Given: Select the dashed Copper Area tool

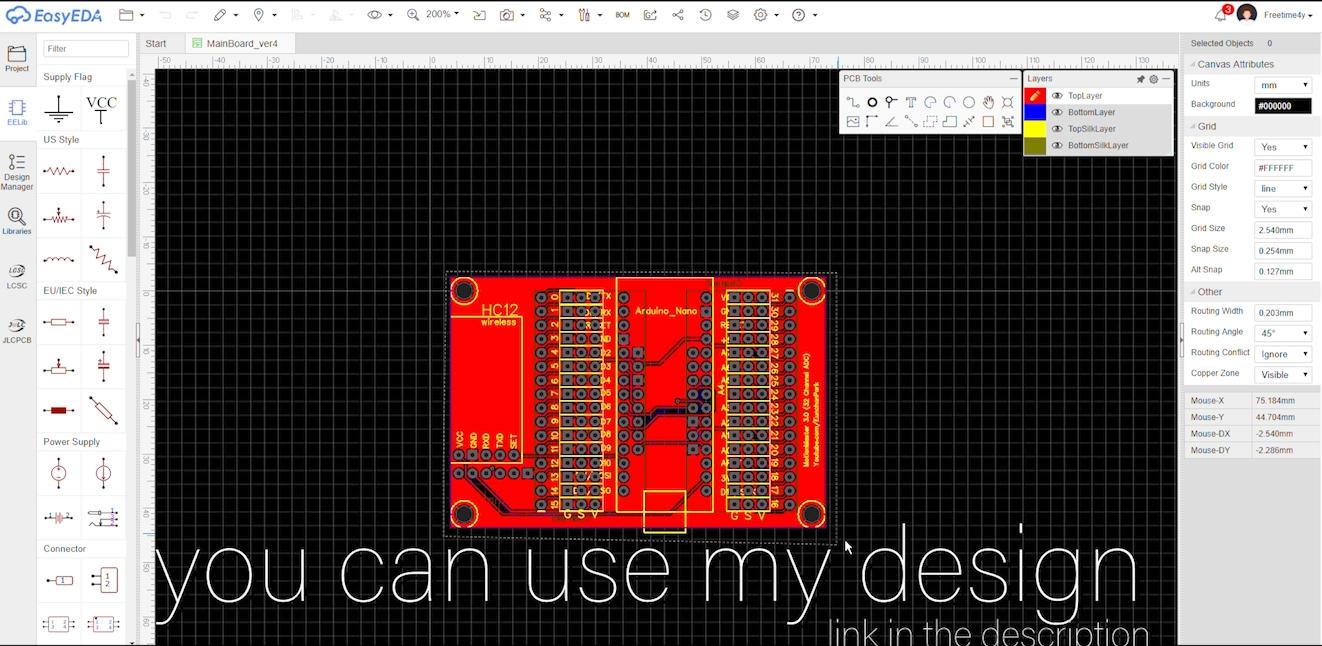Looking at the screenshot, I should coord(930,122).
